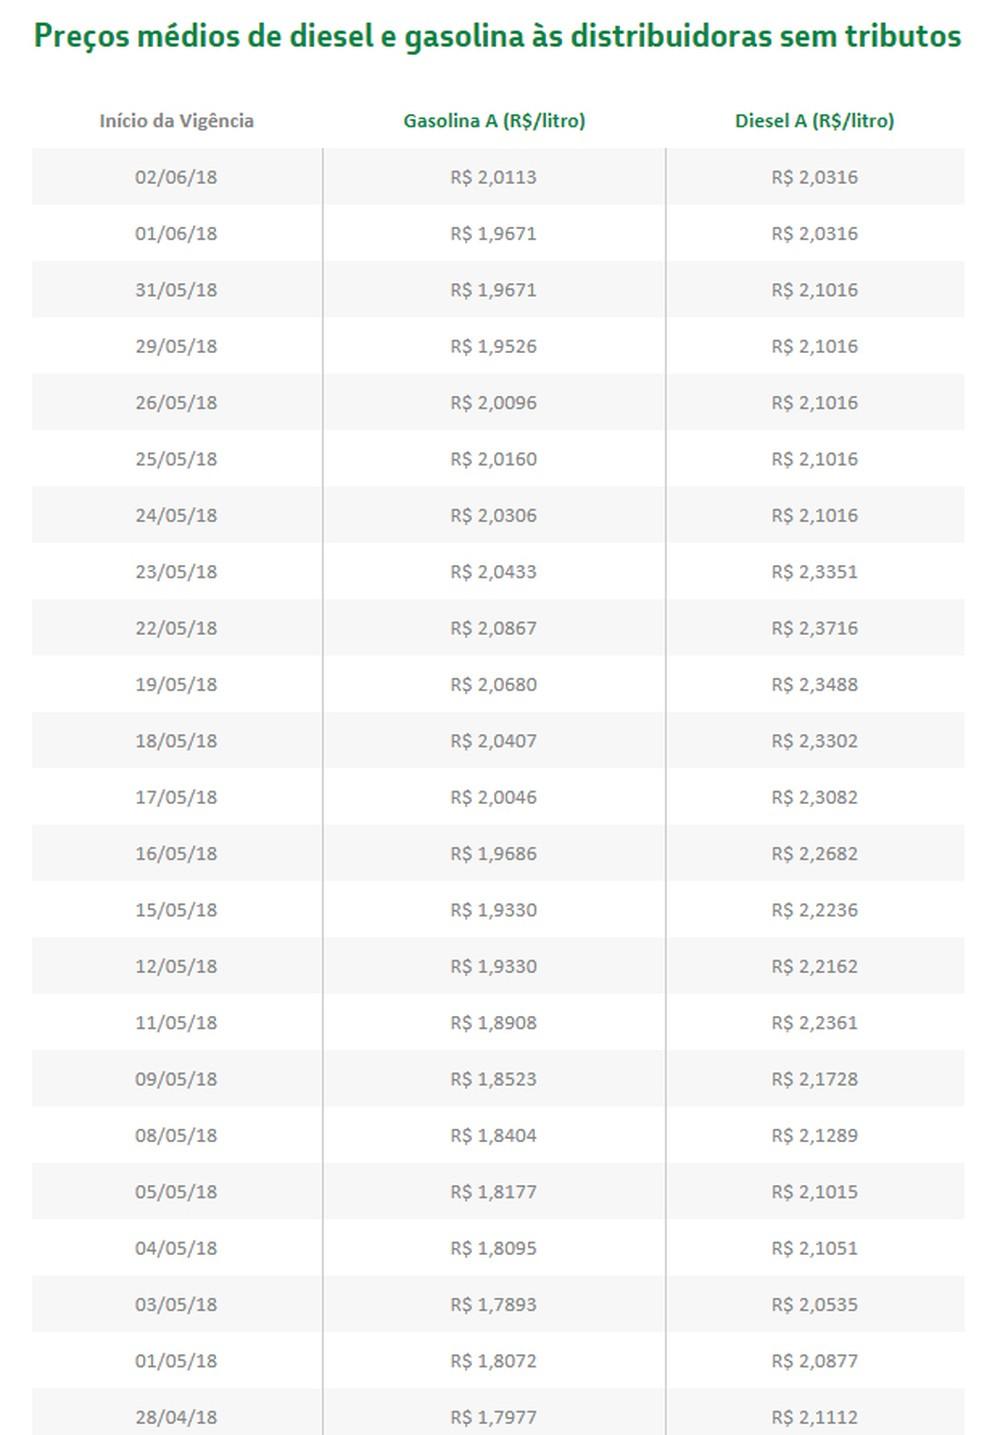Click the 19/05/18 date cell
1000x1435 pixels.
pos(176,685)
